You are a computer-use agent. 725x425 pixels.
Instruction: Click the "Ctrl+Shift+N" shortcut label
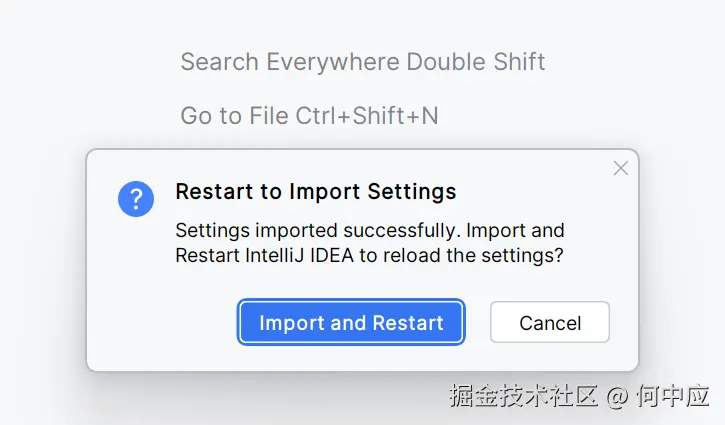(367, 116)
